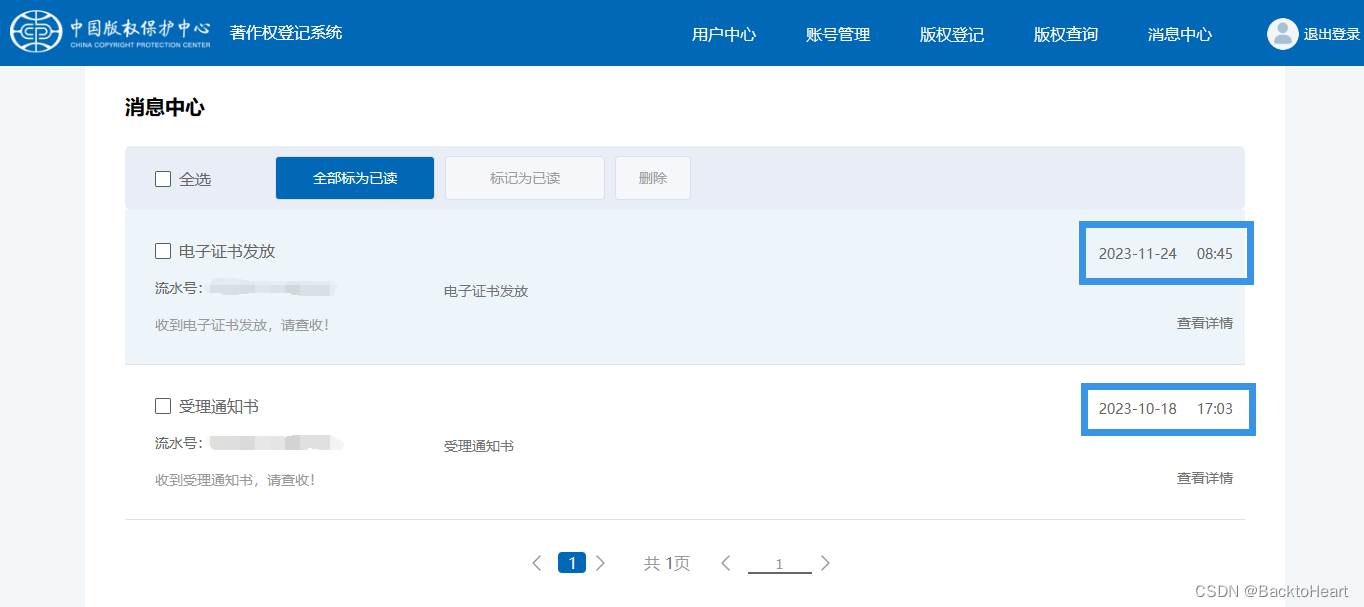Click the China Copyright Protection Center logo

pyautogui.click(x=110, y=32)
